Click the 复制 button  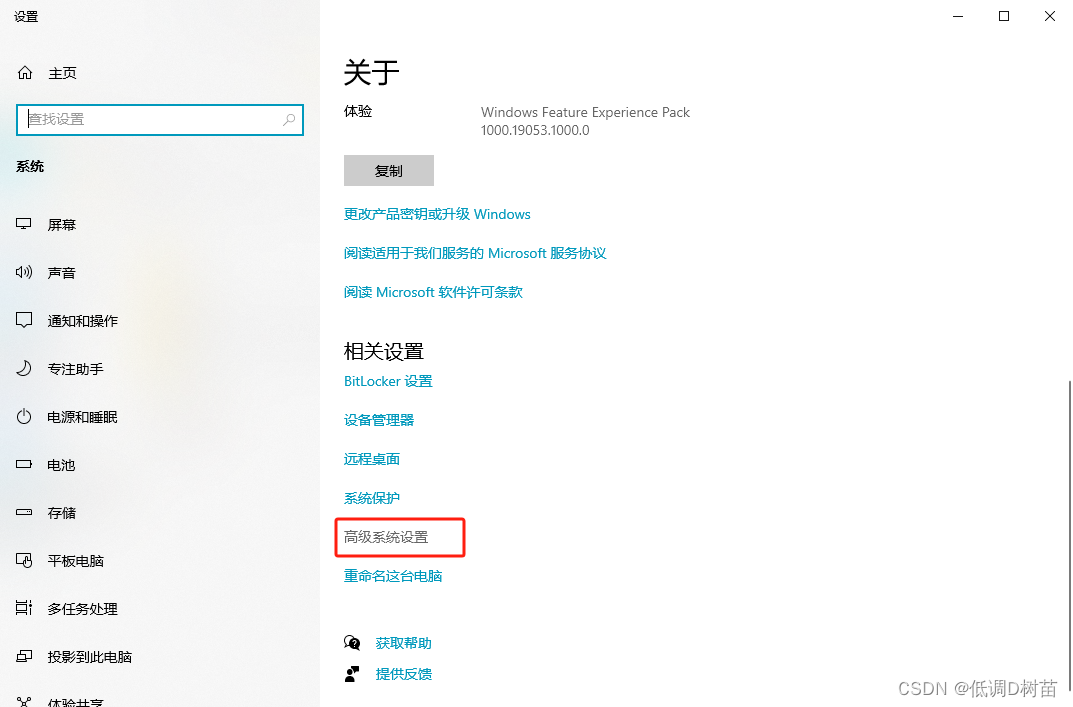point(389,170)
